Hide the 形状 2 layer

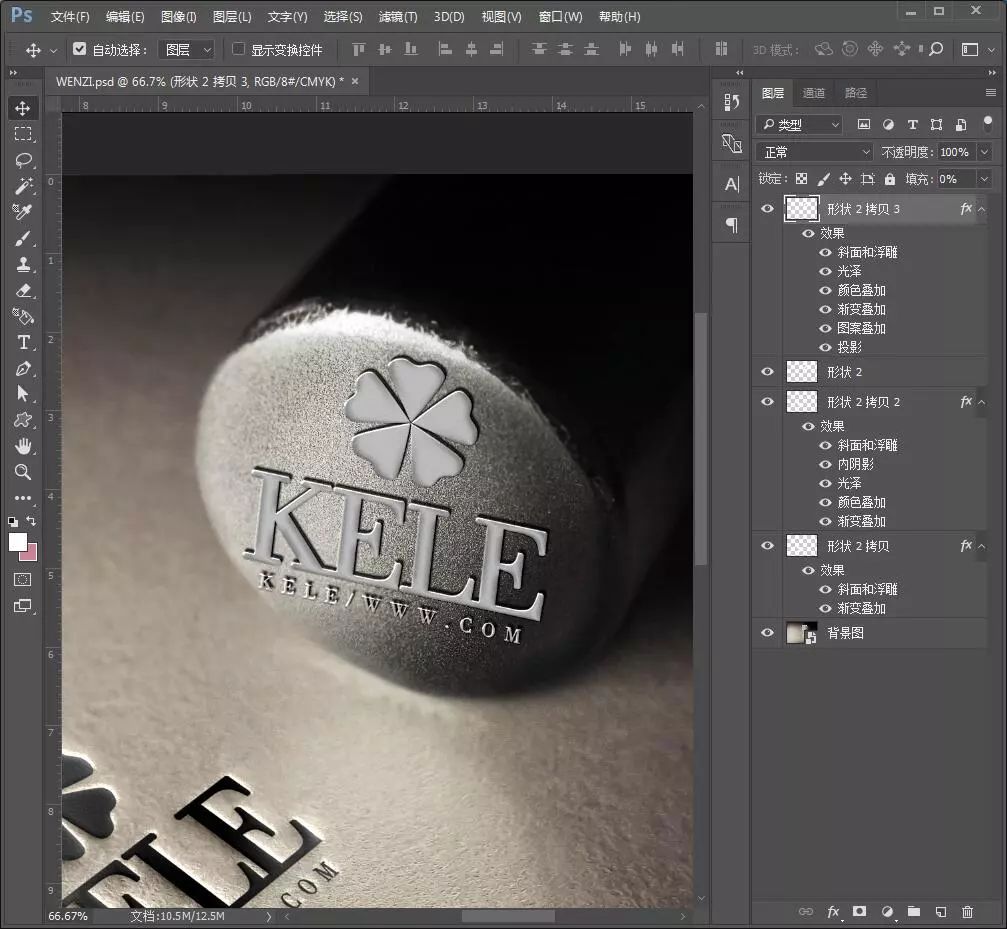click(x=767, y=372)
